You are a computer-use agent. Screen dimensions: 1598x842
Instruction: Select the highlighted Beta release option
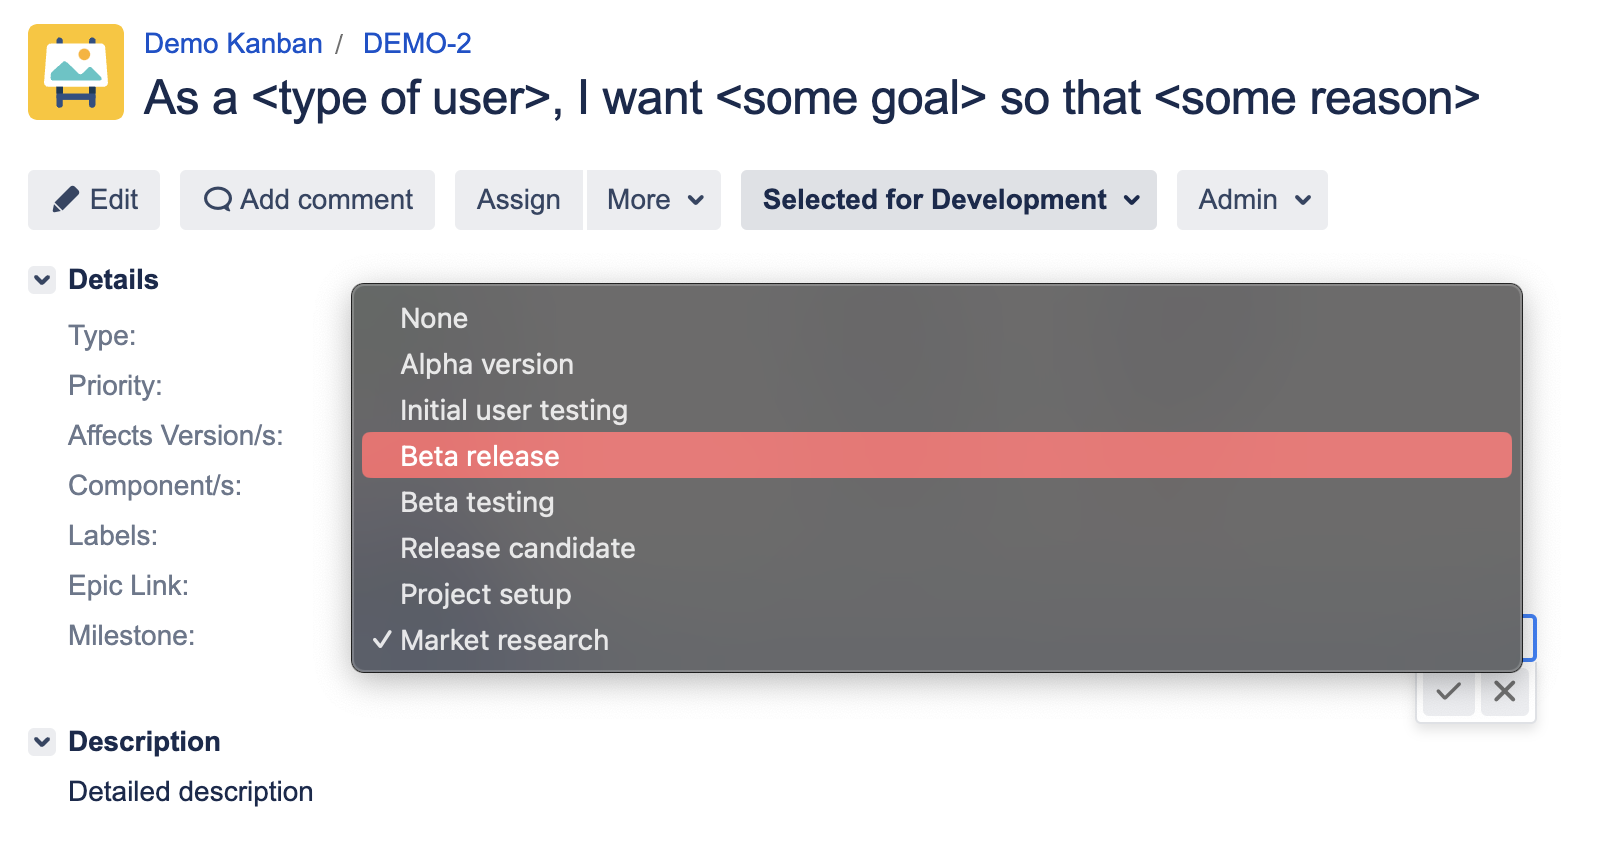tap(480, 456)
